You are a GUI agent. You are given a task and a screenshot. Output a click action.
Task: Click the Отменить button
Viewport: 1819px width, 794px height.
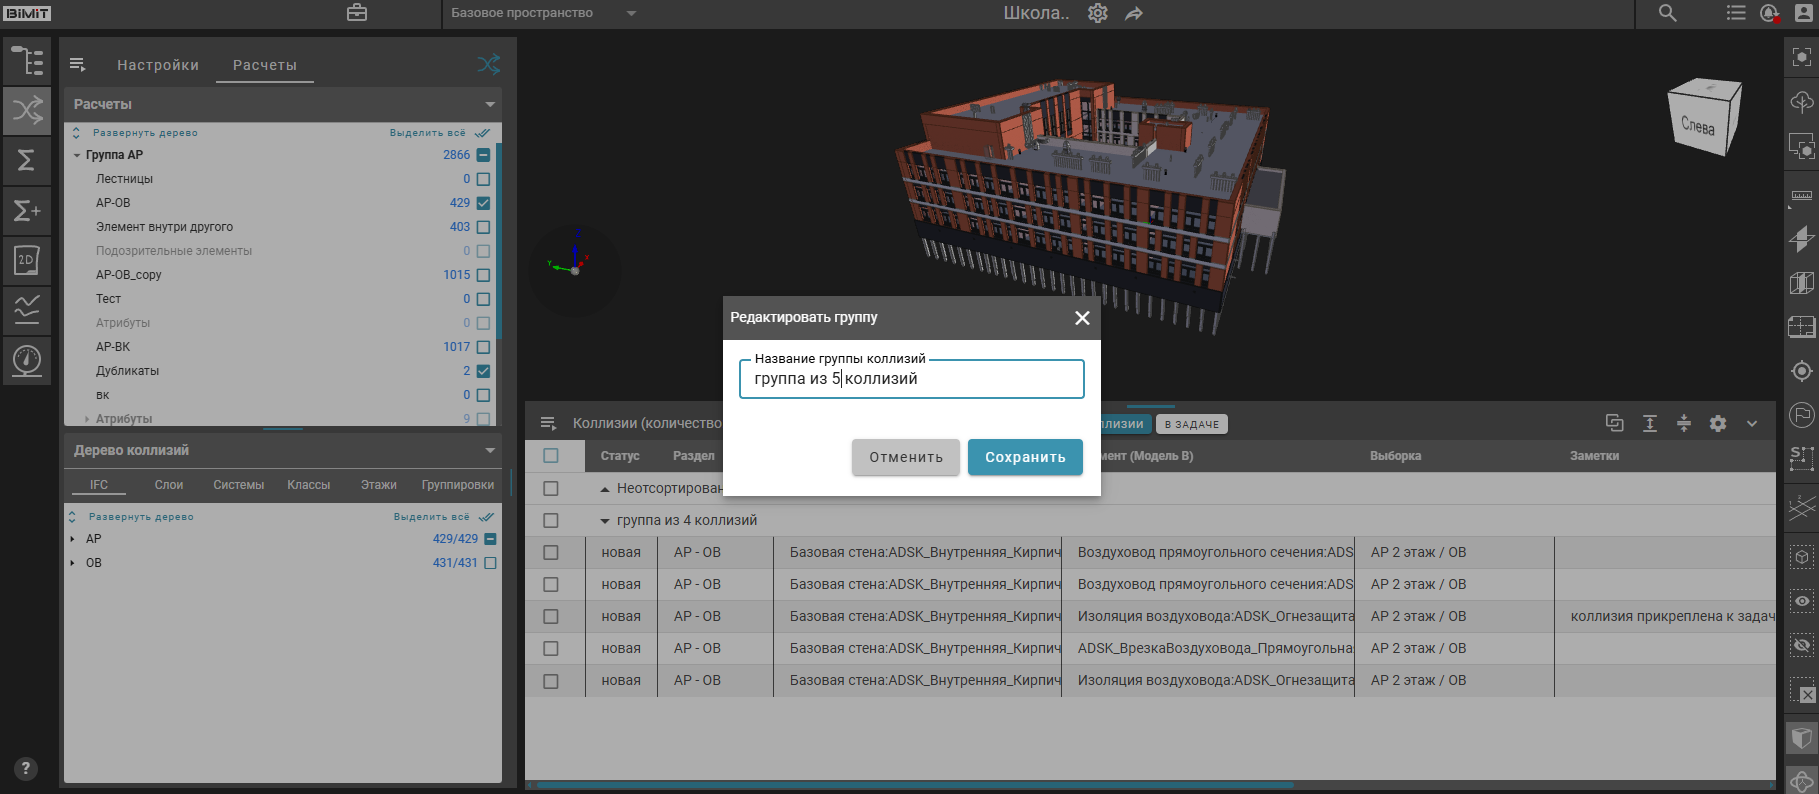click(905, 457)
